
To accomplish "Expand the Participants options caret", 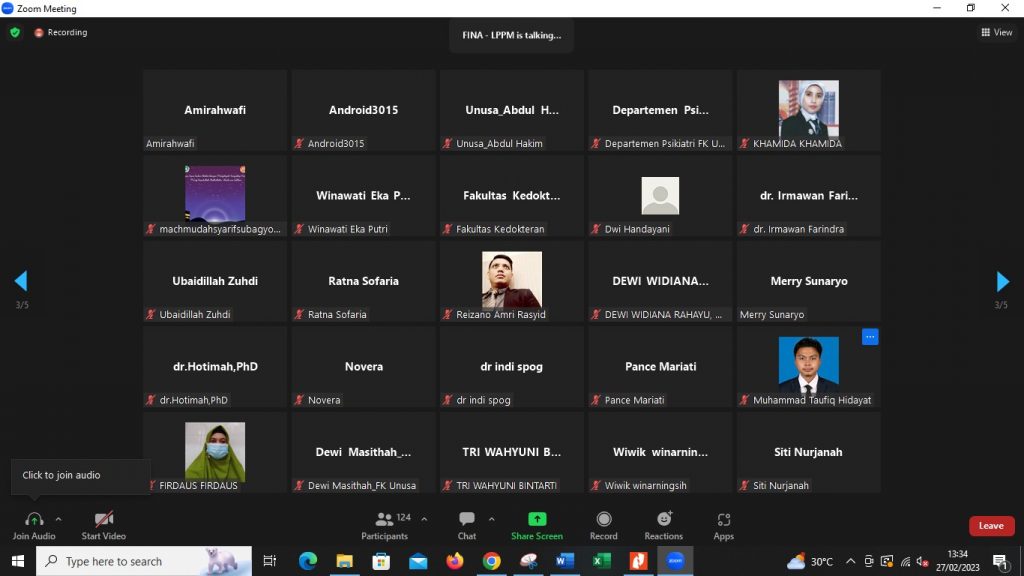I will click(x=424, y=519).
